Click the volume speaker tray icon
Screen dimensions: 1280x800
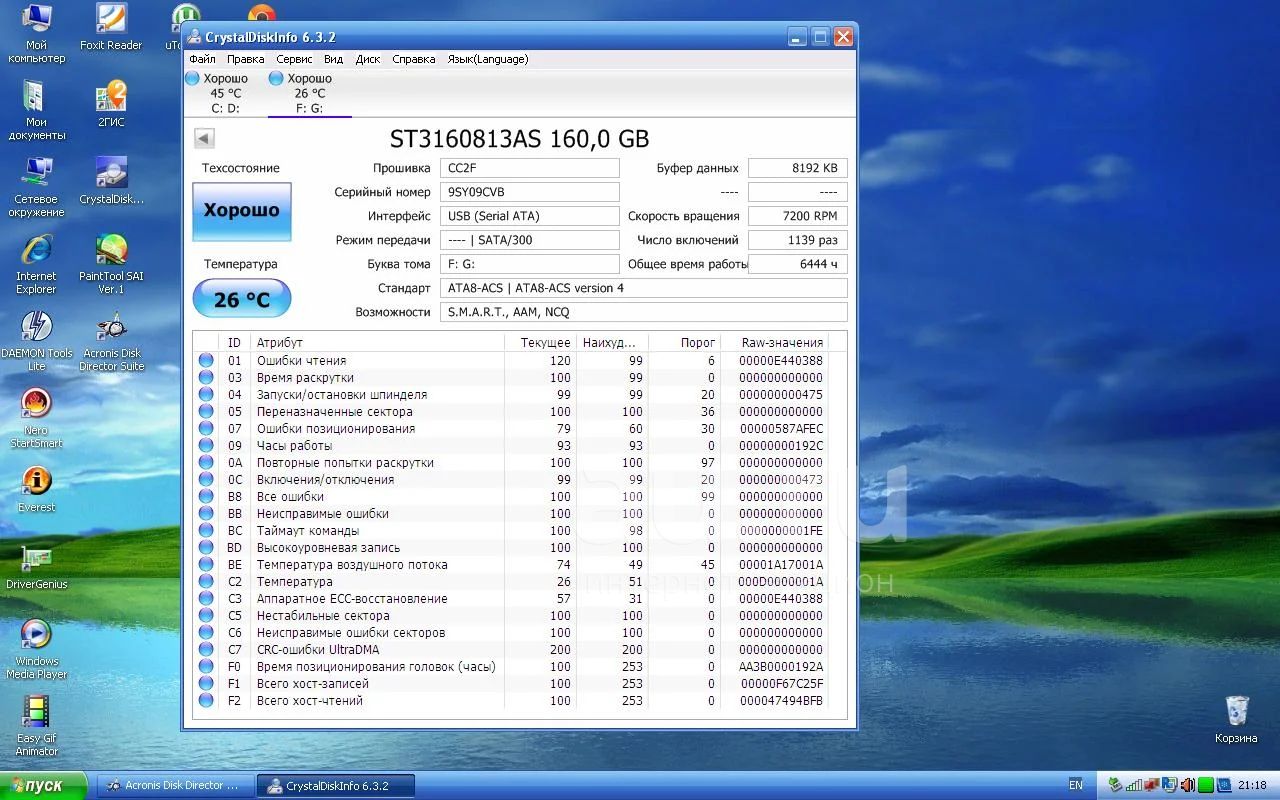click(1188, 786)
